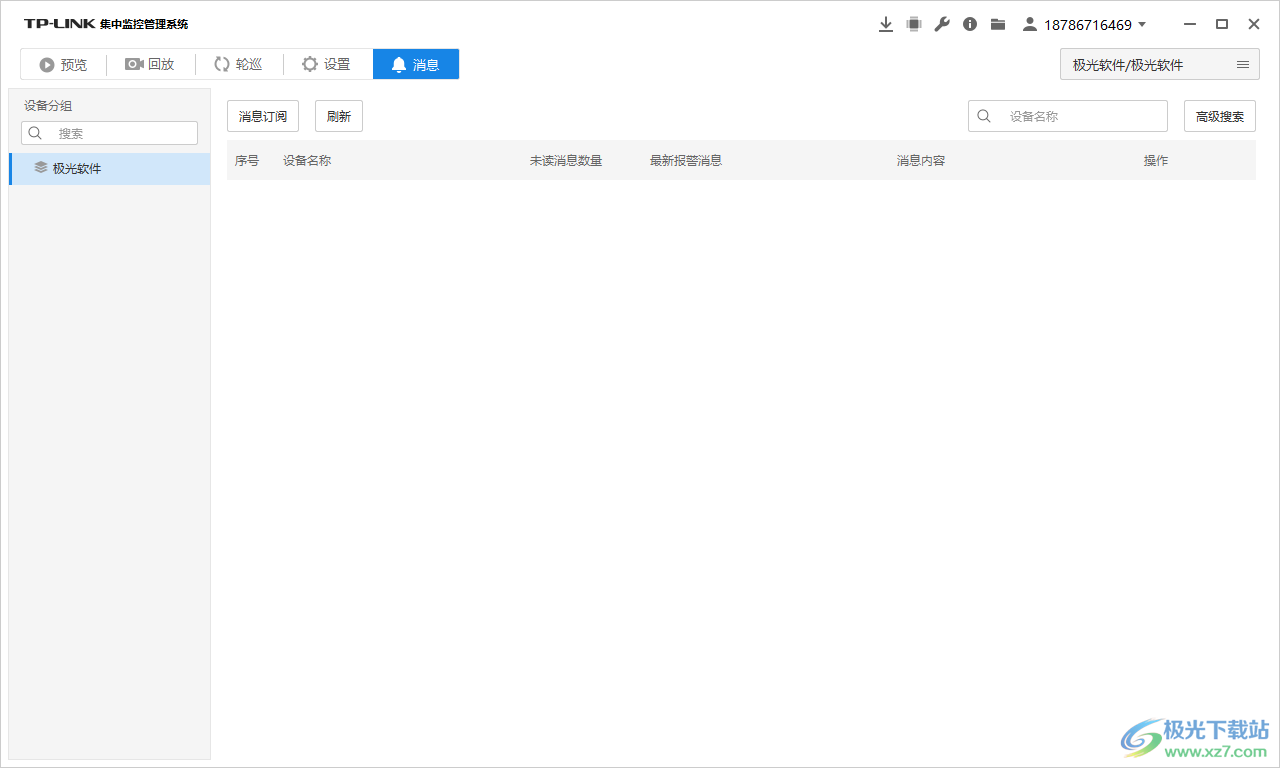Select the download icon in the title bar
Viewport: 1280px width, 768px height.
[x=886, y=23]
